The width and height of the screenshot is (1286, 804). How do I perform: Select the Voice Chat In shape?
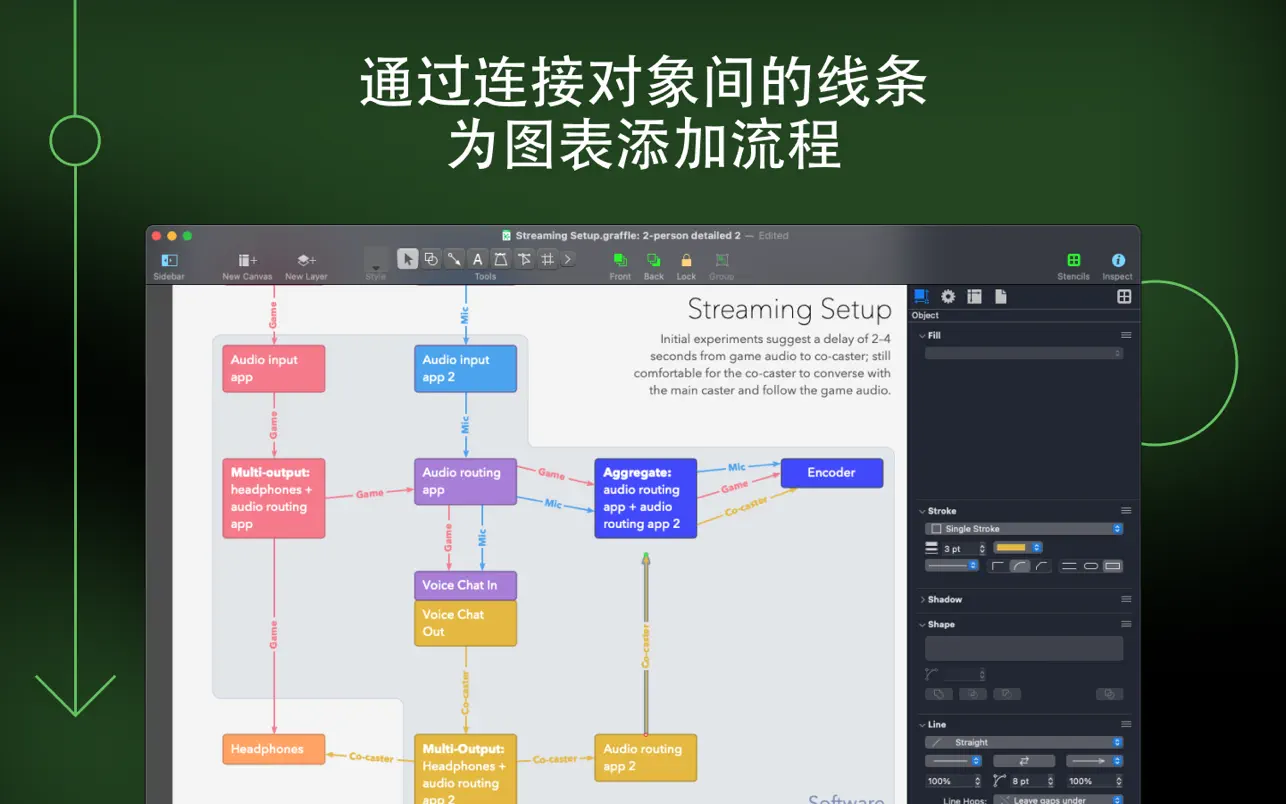coord(465,585)
